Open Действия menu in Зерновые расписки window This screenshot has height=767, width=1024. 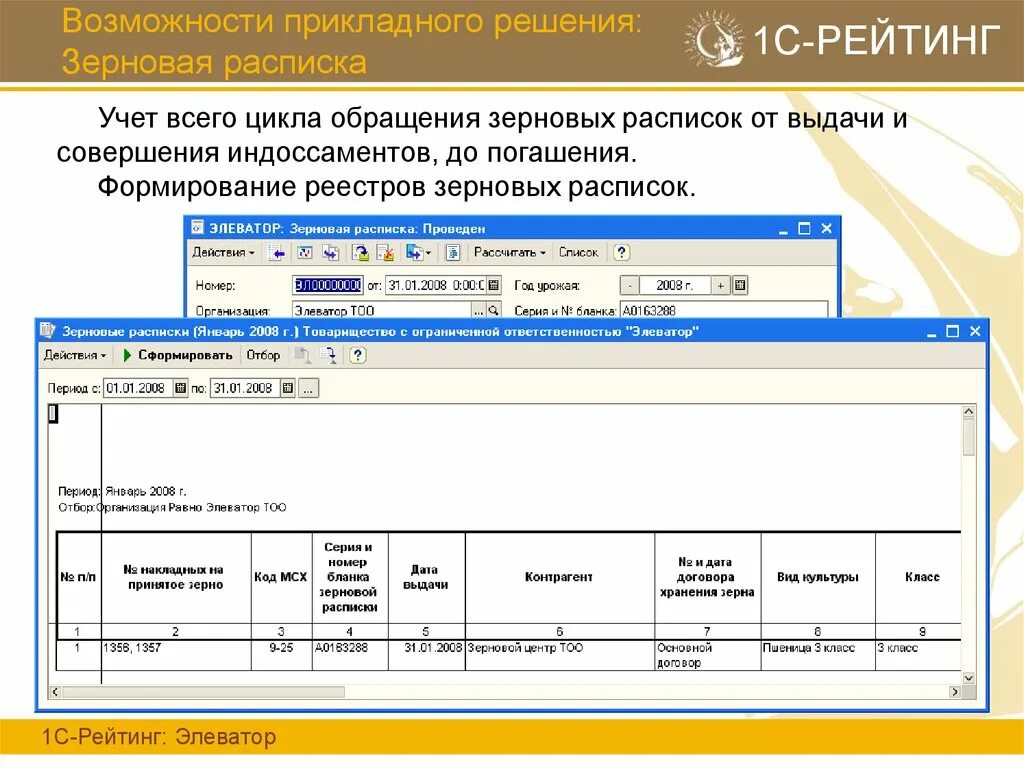[x=74, y=355]
